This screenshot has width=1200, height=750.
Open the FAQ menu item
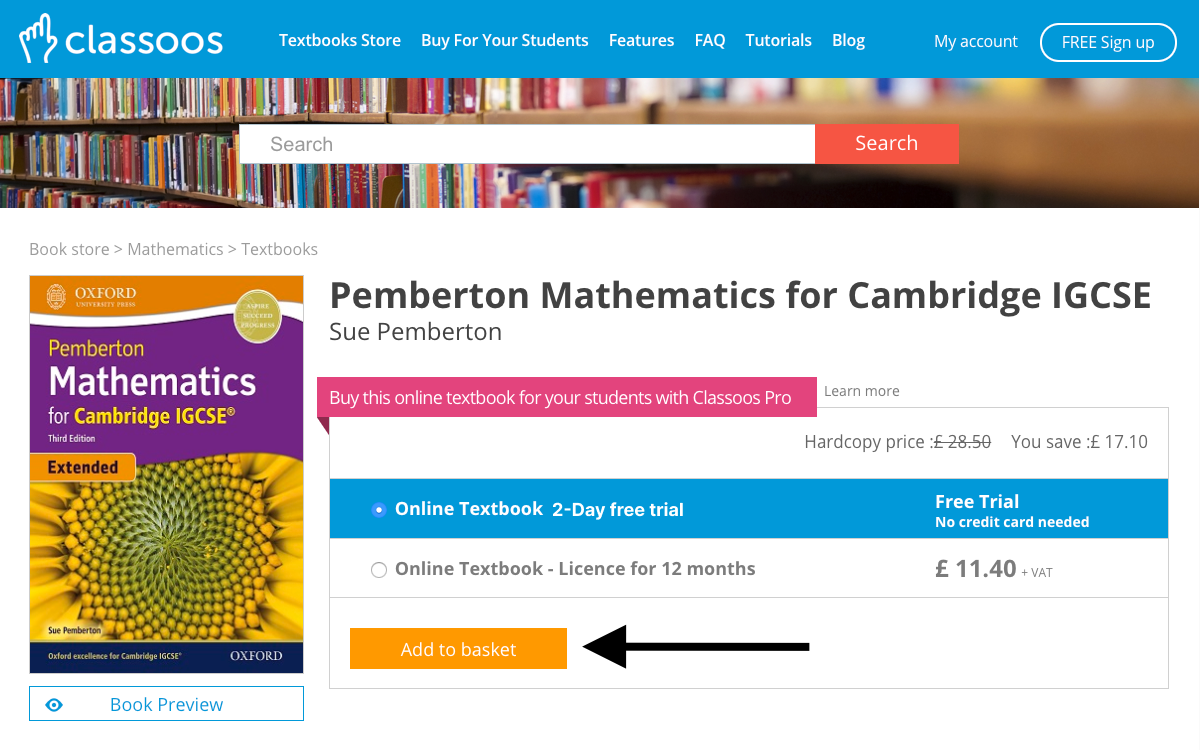(x=709, y=41)
